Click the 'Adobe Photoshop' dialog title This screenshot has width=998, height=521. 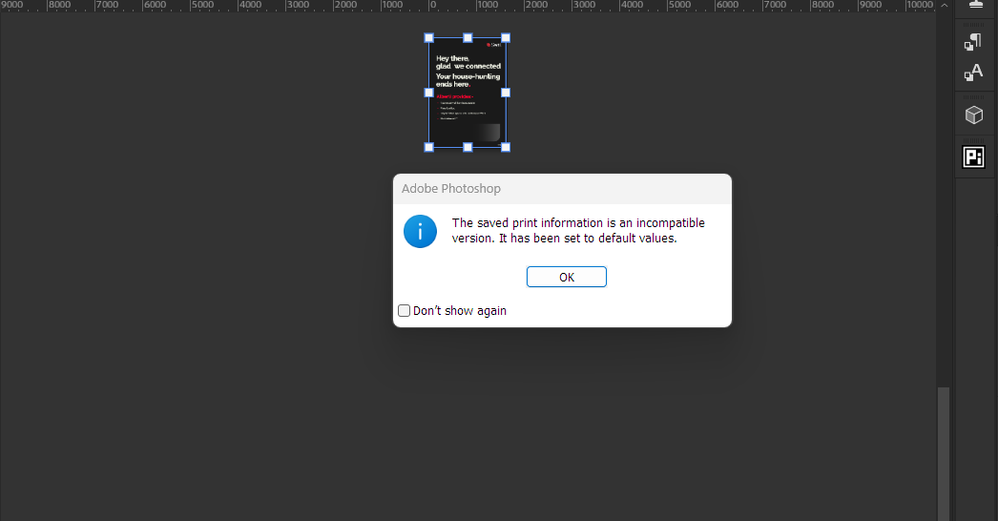(x=451, y=188)
